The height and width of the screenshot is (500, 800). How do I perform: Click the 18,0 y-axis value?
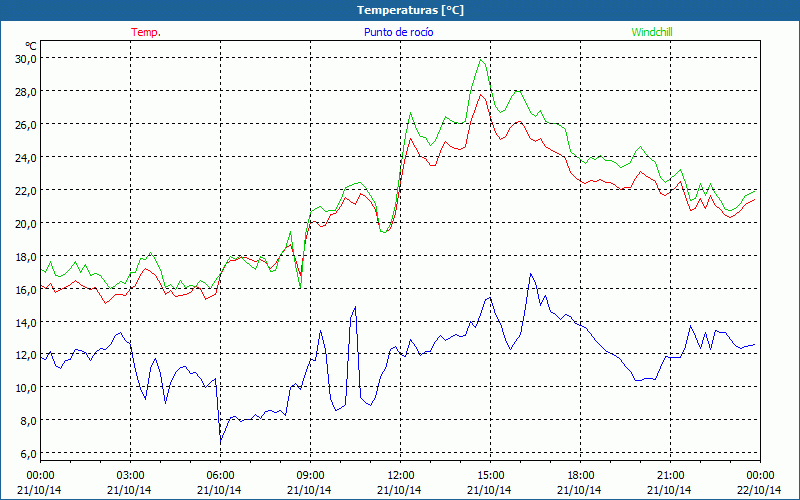tap(26, 256)
